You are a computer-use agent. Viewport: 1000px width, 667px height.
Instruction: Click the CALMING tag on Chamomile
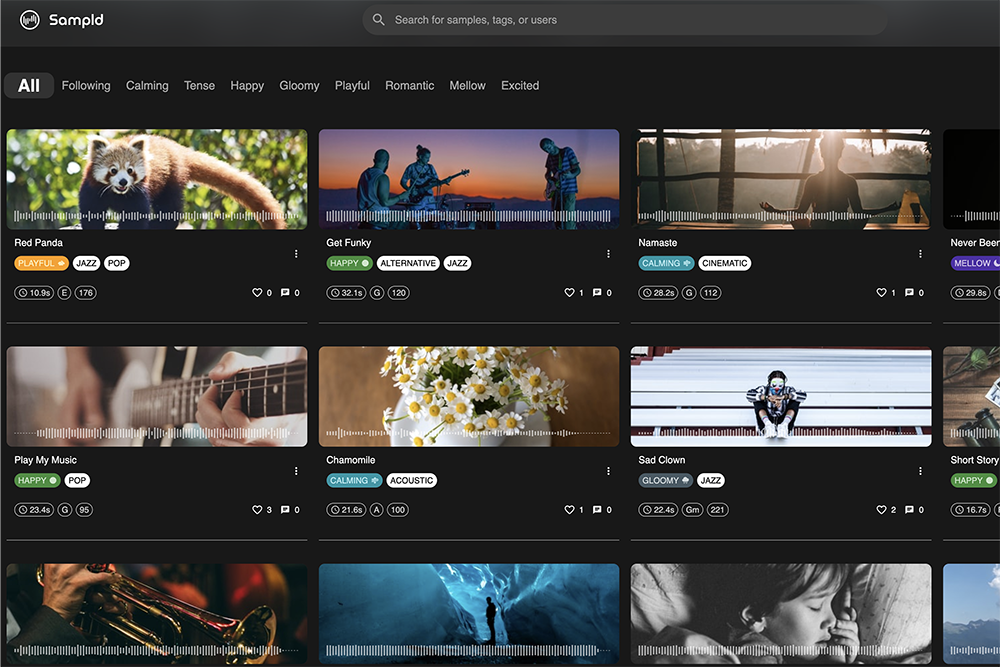pos(355,481)
